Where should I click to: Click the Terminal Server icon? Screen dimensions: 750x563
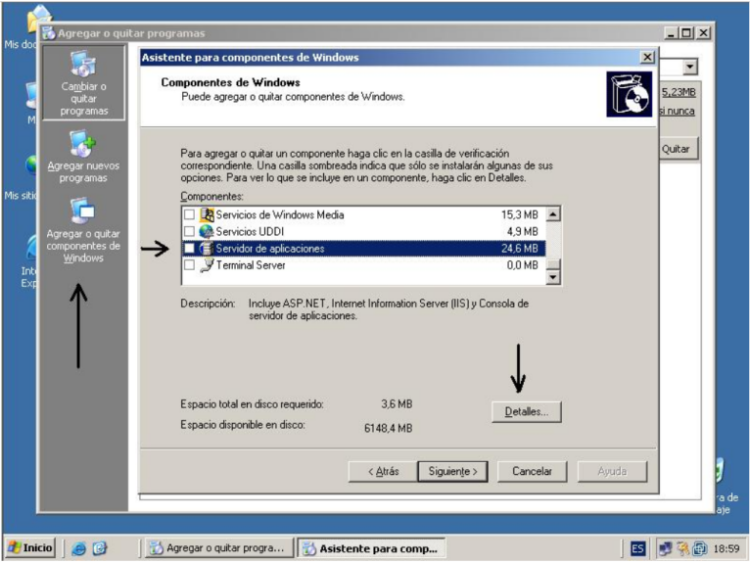207,265
